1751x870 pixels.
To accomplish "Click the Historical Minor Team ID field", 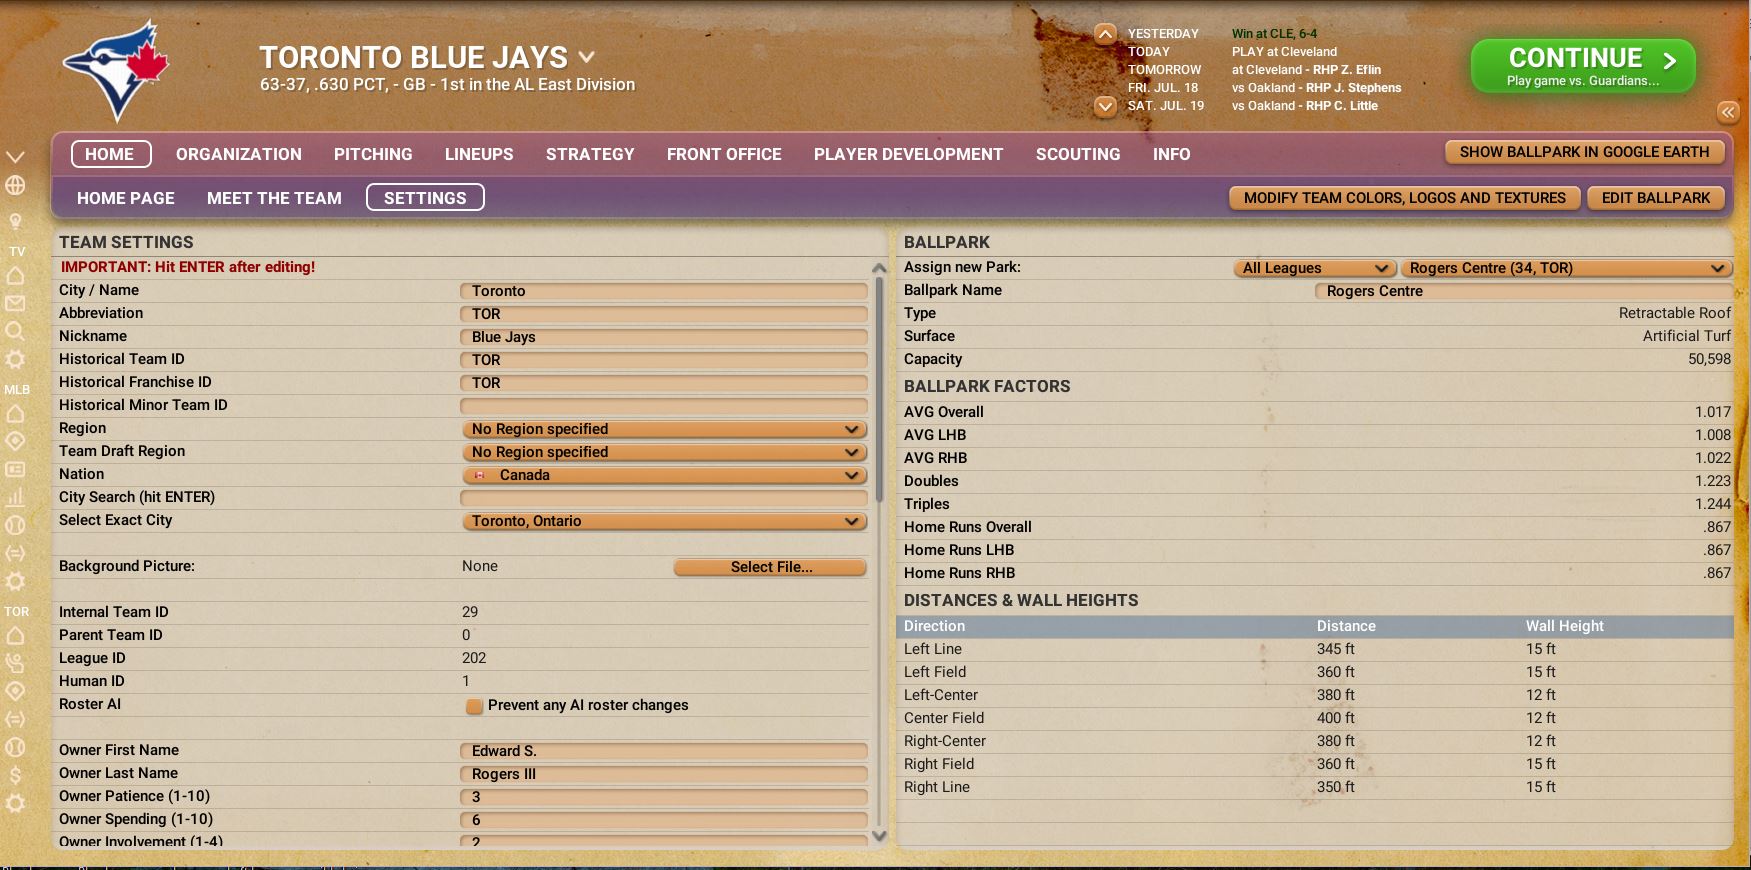I will point(664,406).
